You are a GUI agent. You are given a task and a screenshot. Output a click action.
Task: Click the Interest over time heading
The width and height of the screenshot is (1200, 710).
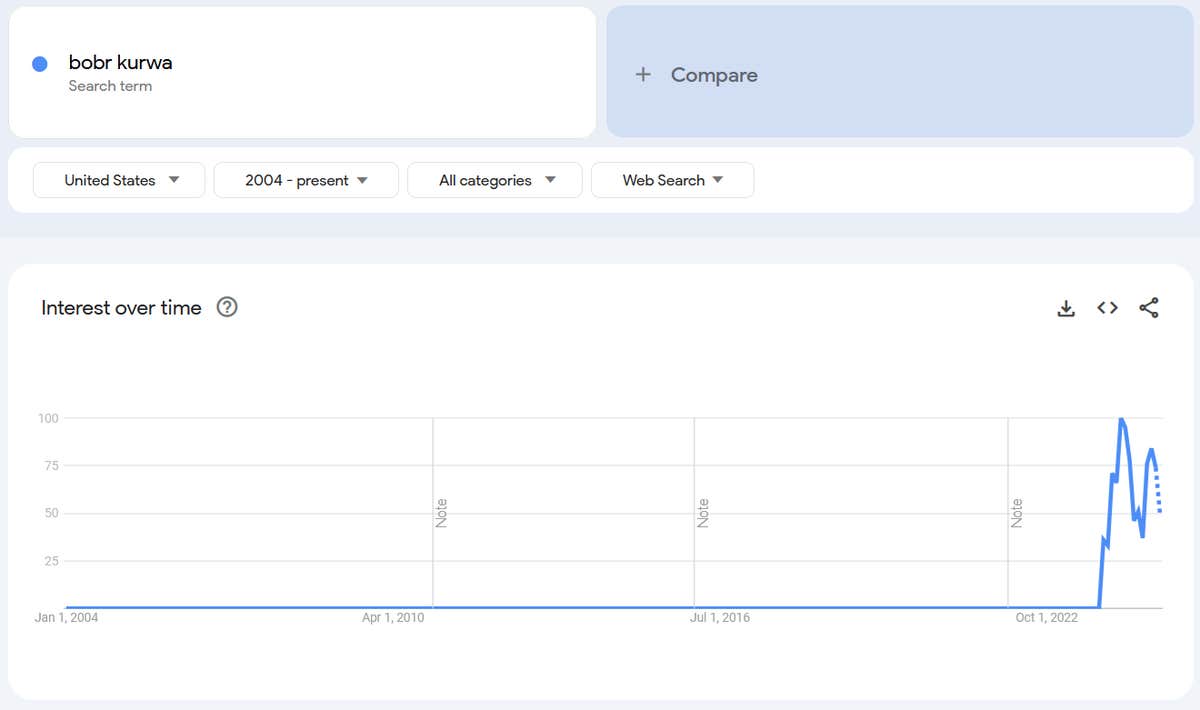click(121, 308)
